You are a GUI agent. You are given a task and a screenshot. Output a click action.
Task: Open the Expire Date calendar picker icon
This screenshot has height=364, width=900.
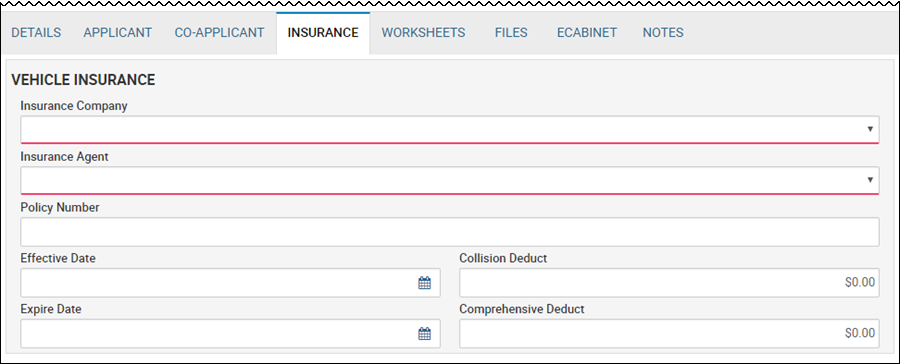click(x=424, y=334)
